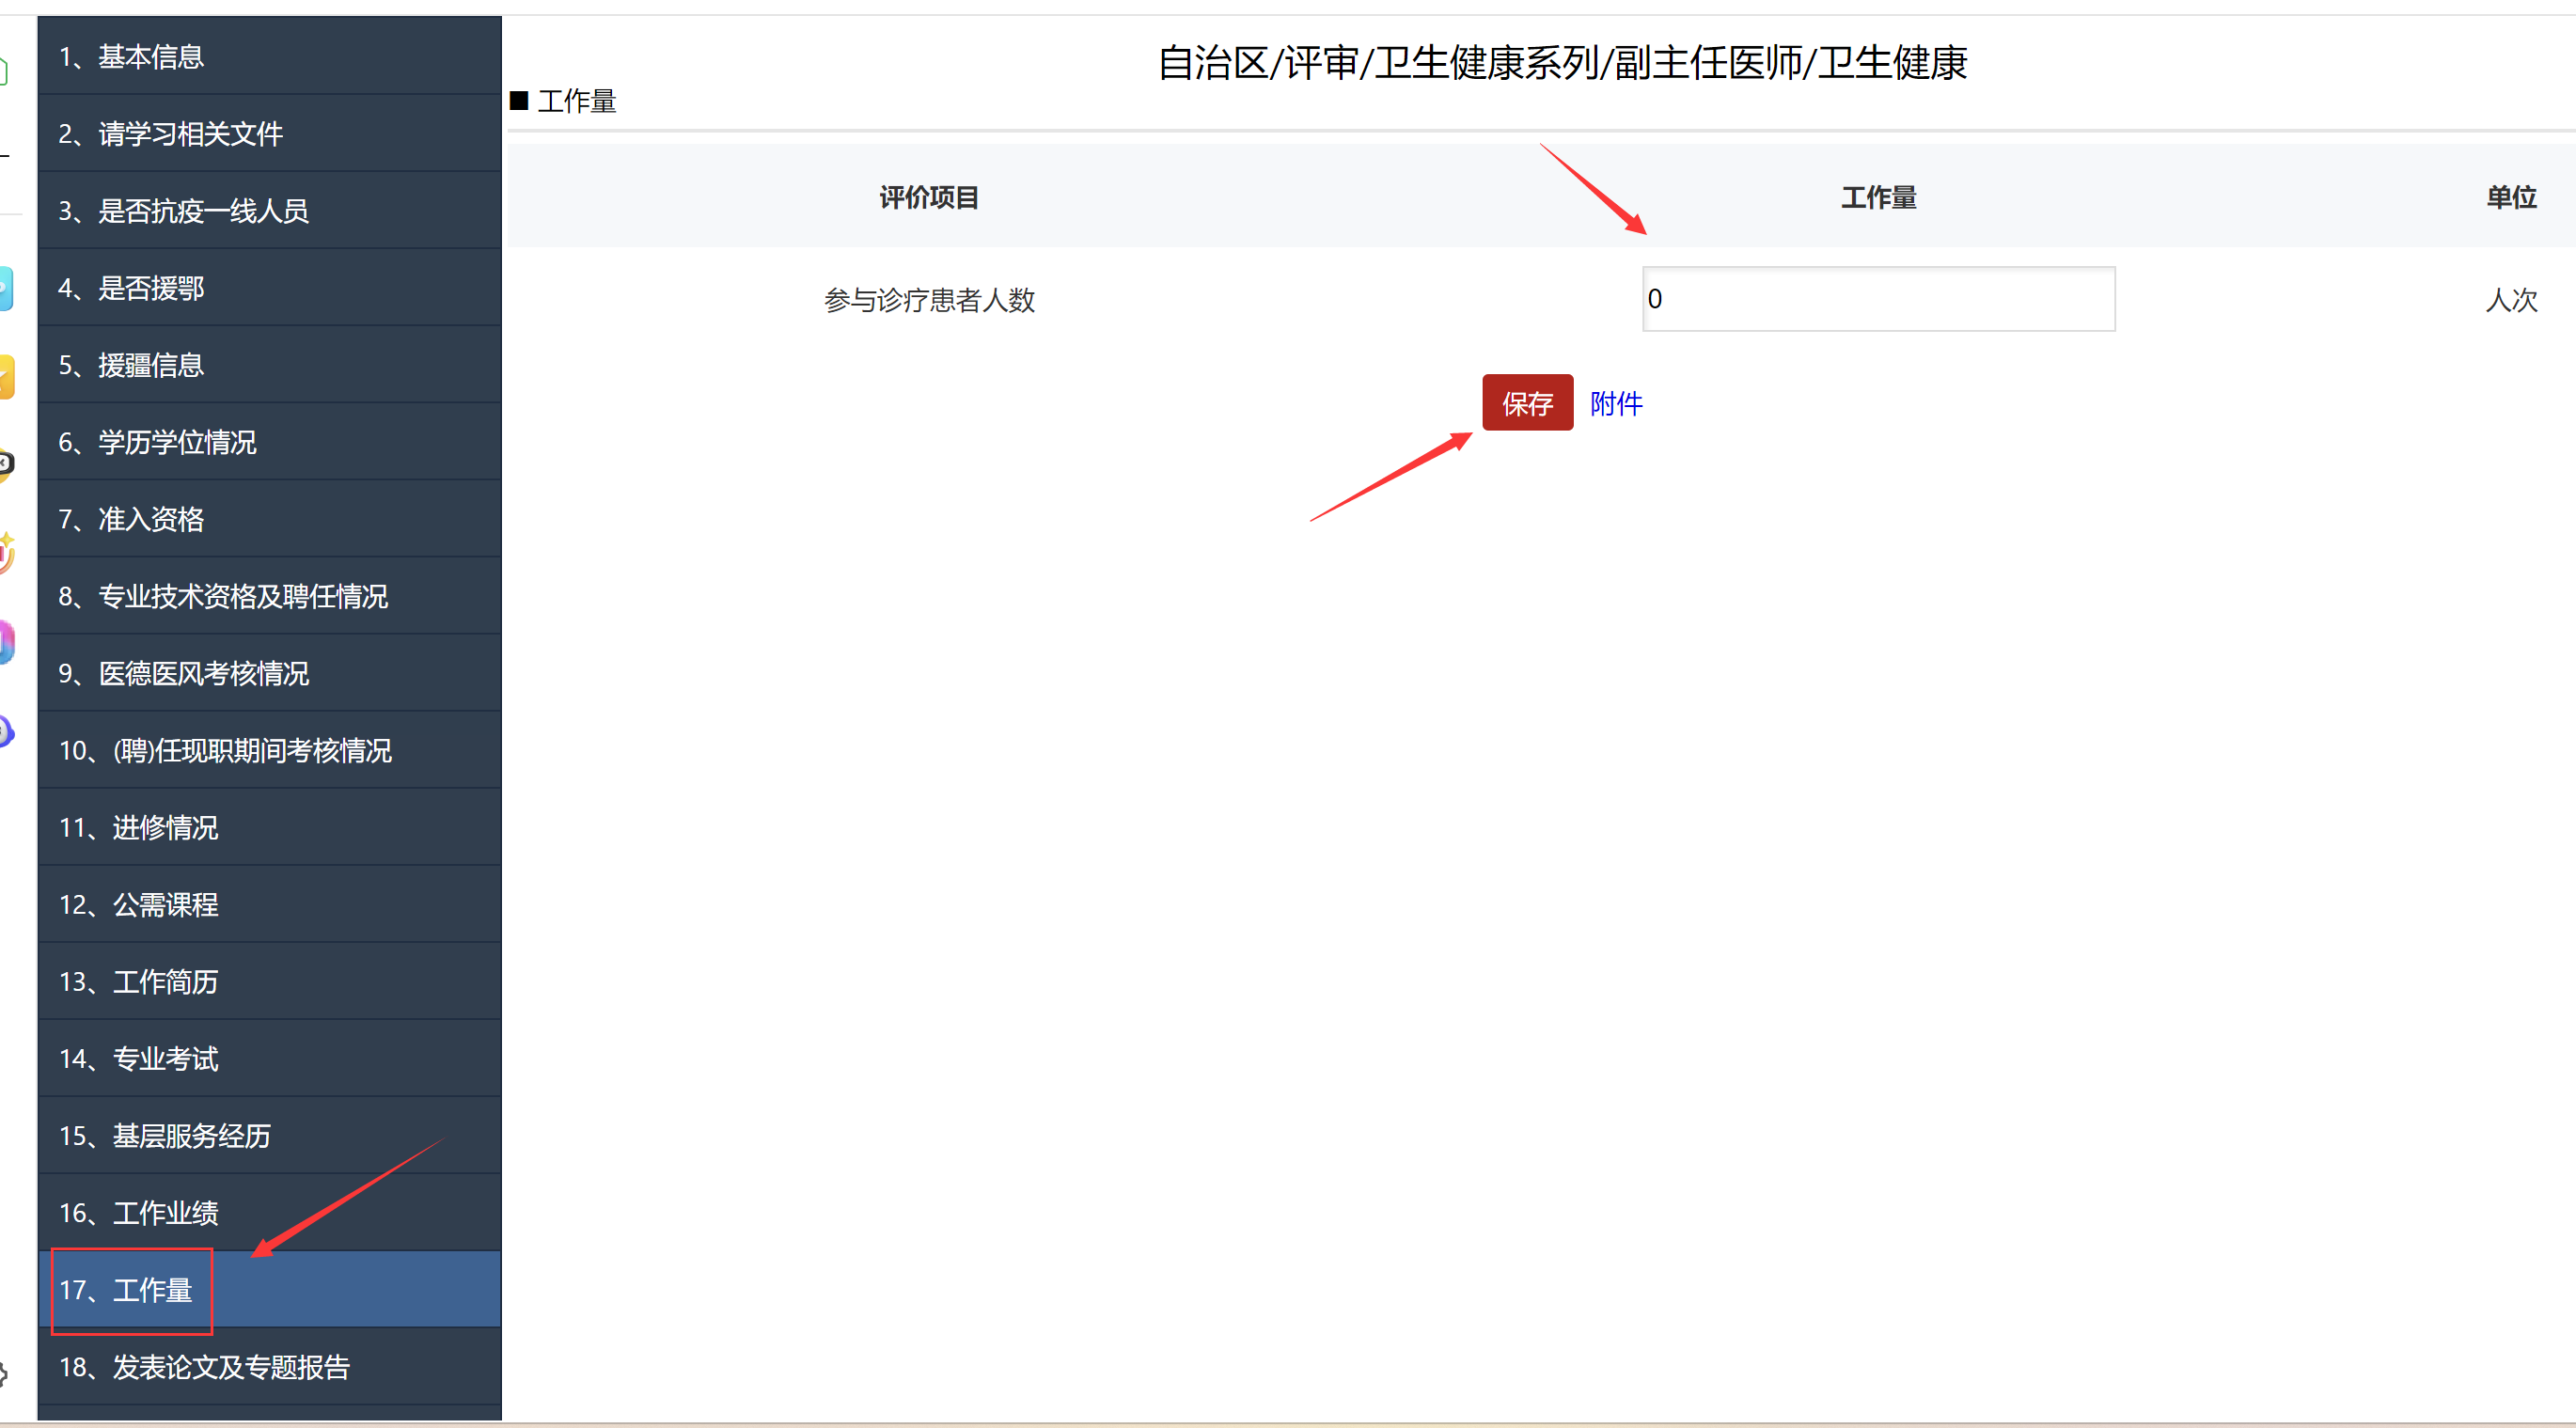Open the 援疆信息 section
The image size is (2576, 1428).
tap(269, 364)
